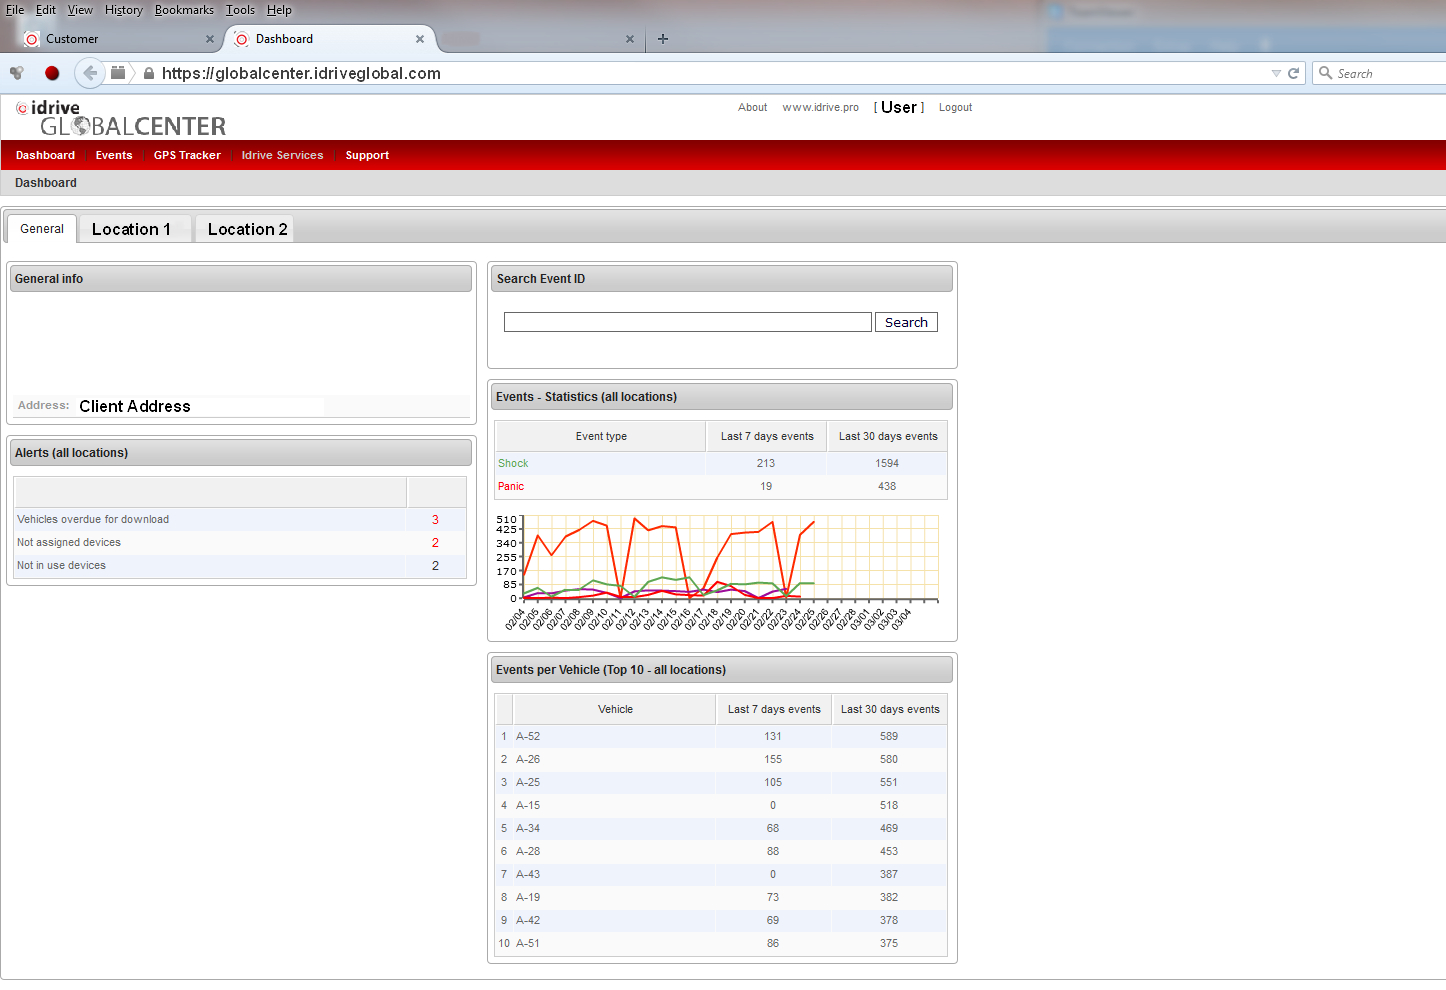Reload the page with the refresh icon
This screenshot has height=990, width=1446.
pyautogui.click(x=1293, y=73)
